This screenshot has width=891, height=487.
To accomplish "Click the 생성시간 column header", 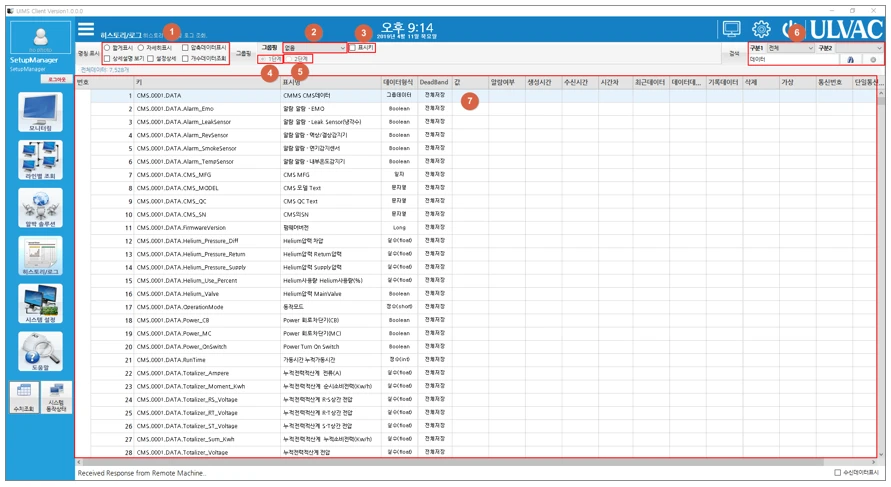I will click(x=543, y=83).
